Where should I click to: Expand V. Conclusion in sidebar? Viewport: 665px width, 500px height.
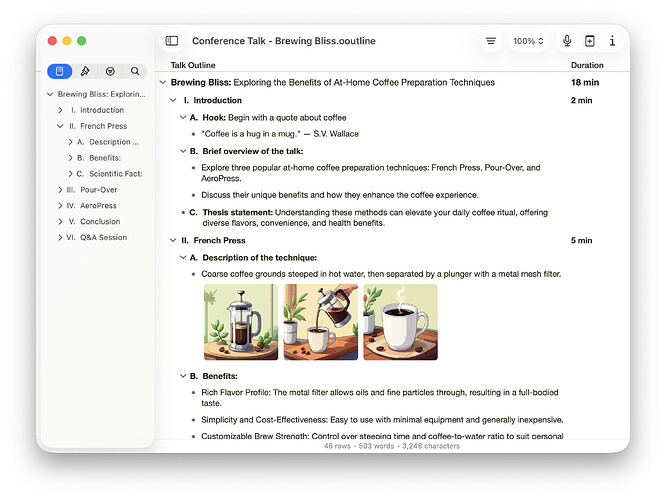tap(60, 221)
